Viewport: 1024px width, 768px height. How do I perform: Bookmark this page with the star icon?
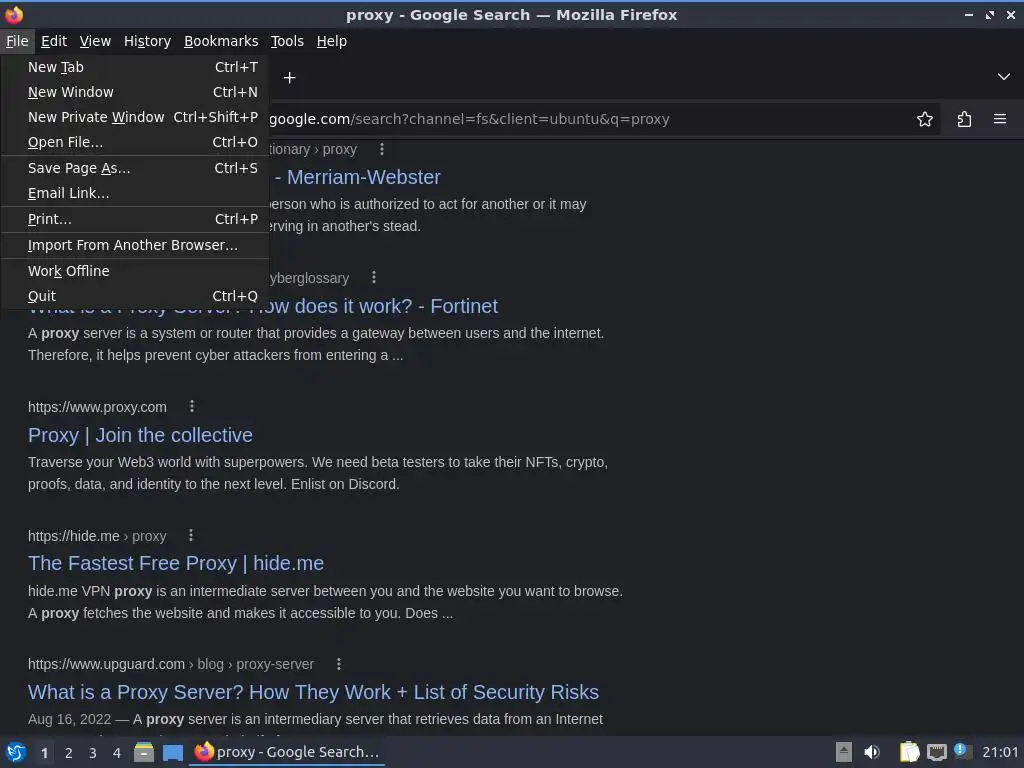924,119
